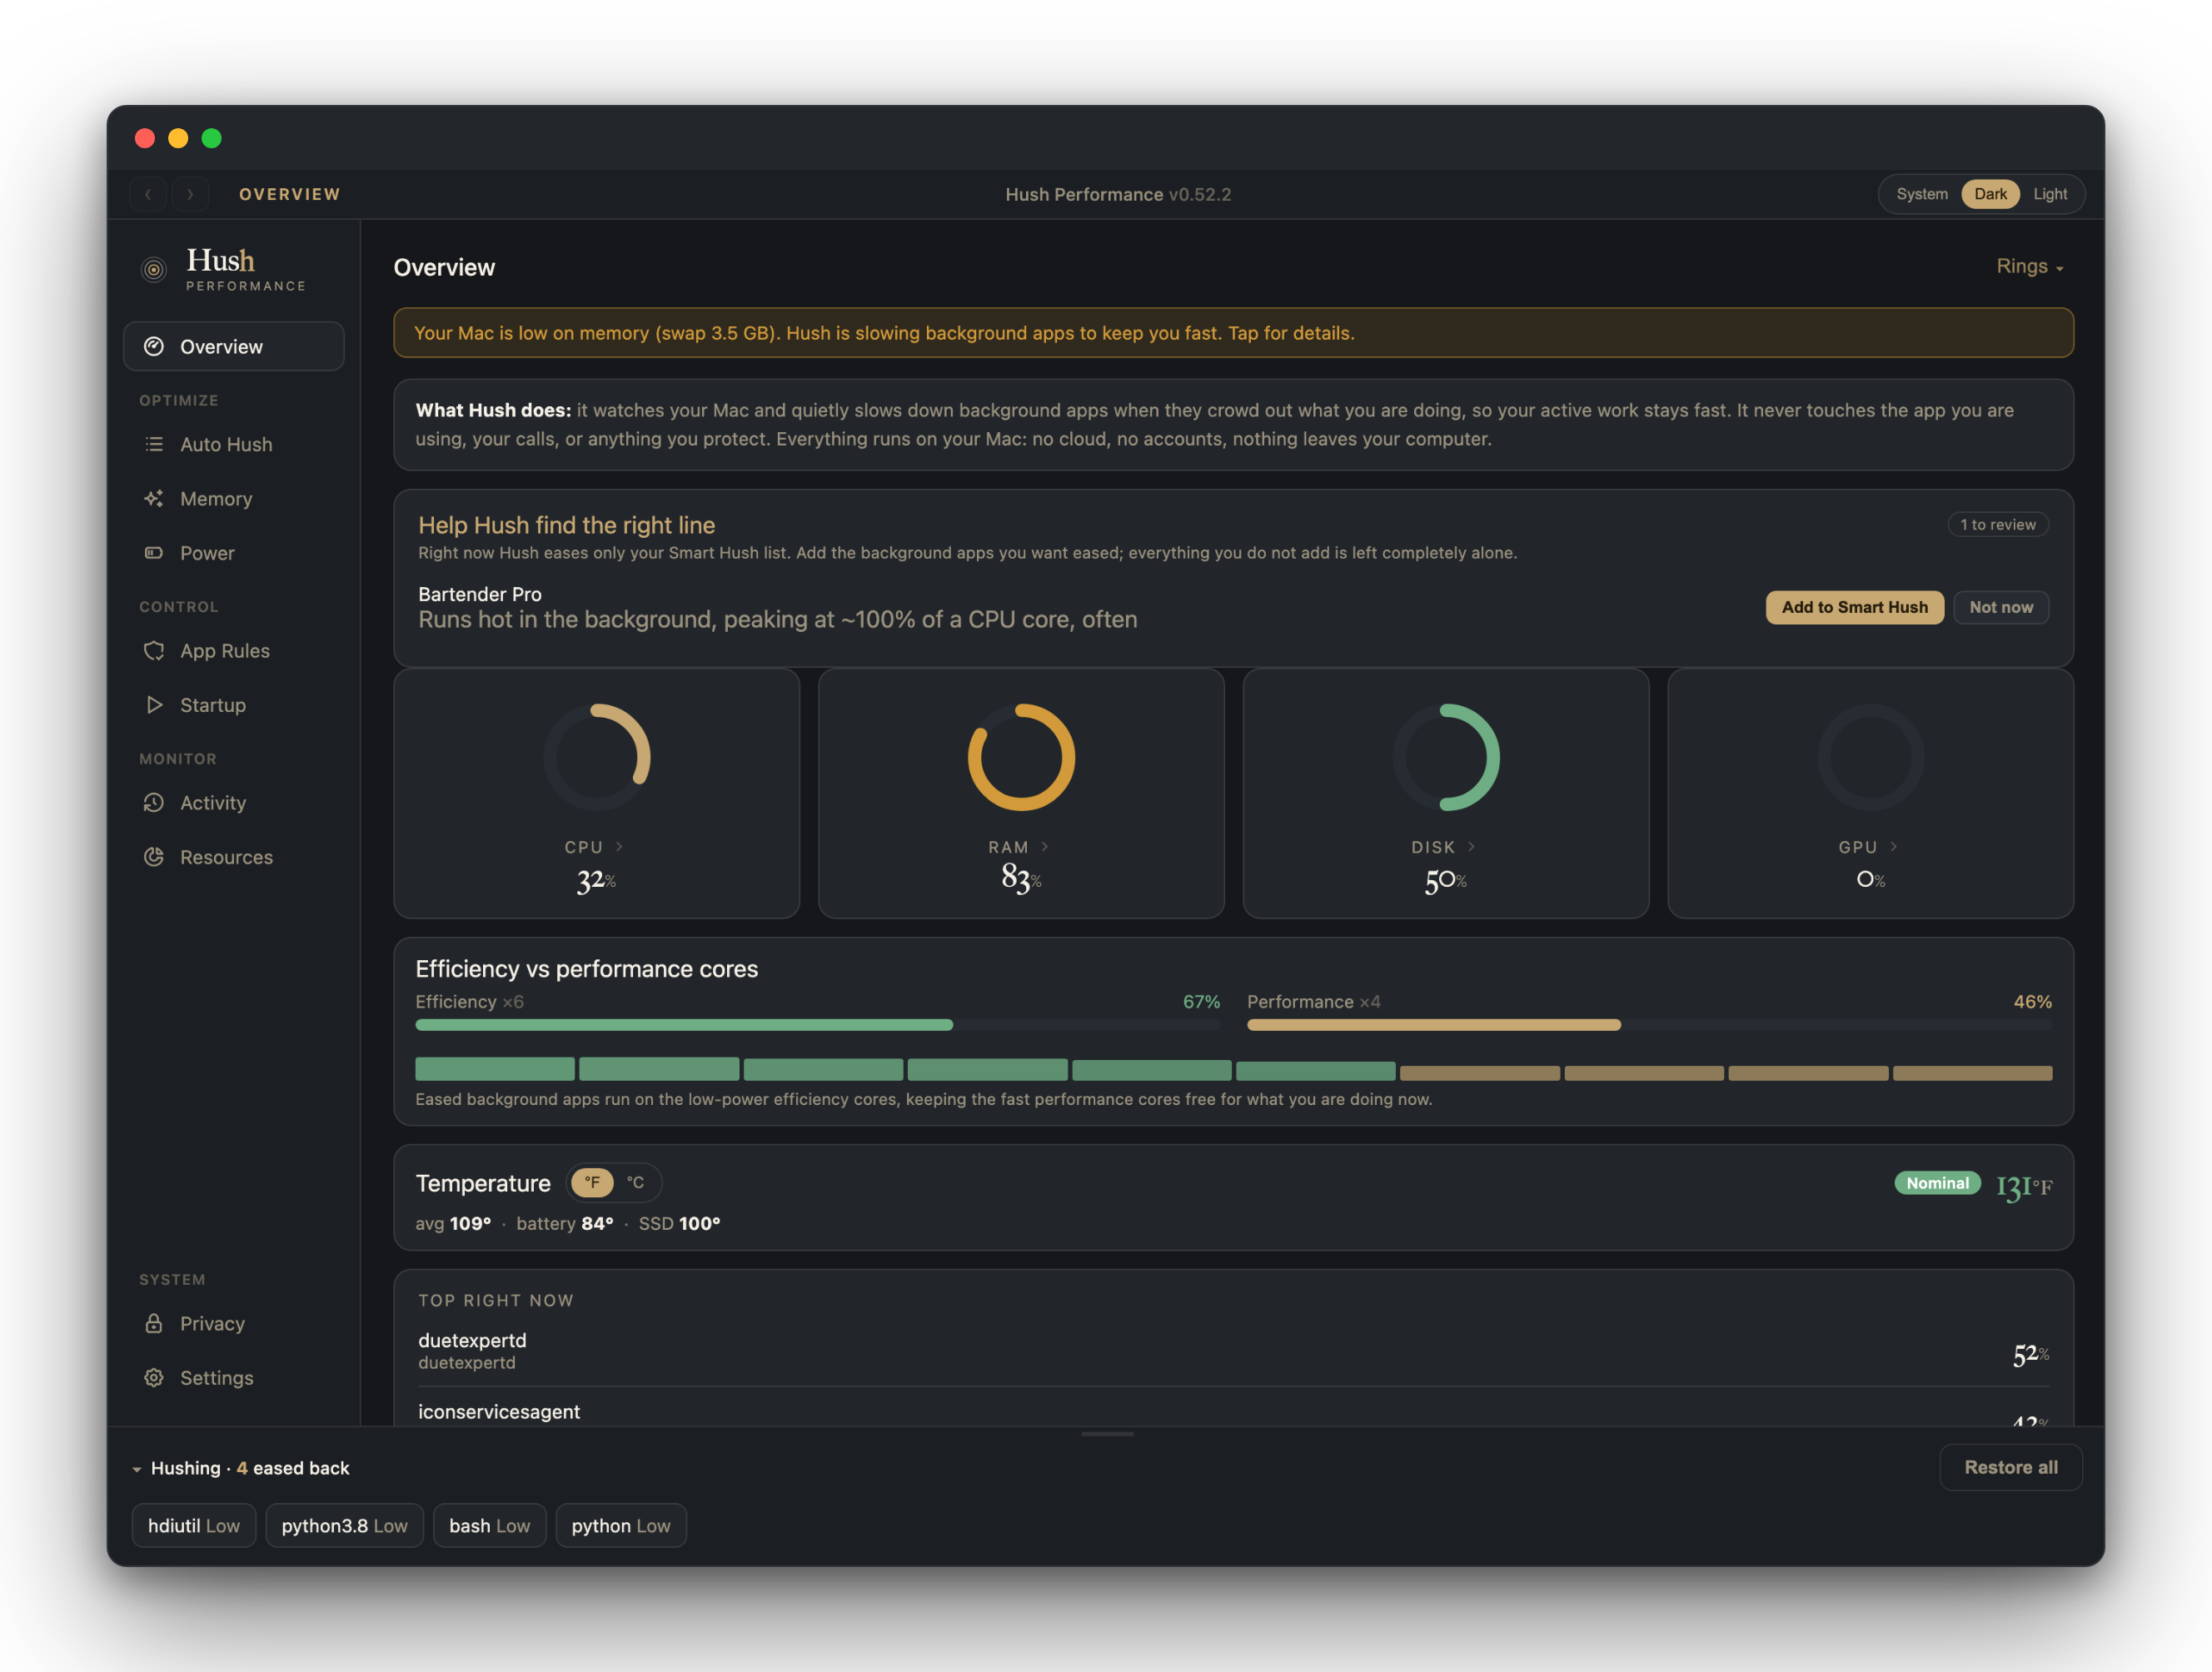Open the Overview sidebar item
This screenshot has height=1672, width=2212.
point(234,346)
